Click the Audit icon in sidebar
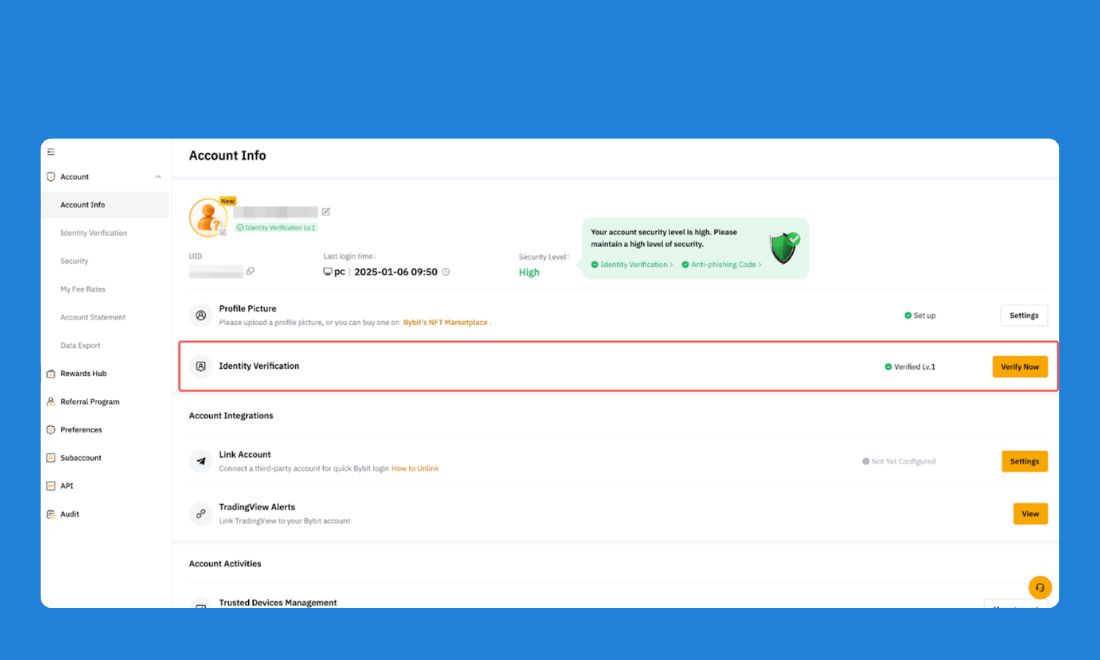The height and width of the screenshot is (660, 1100). pos(51,513)
